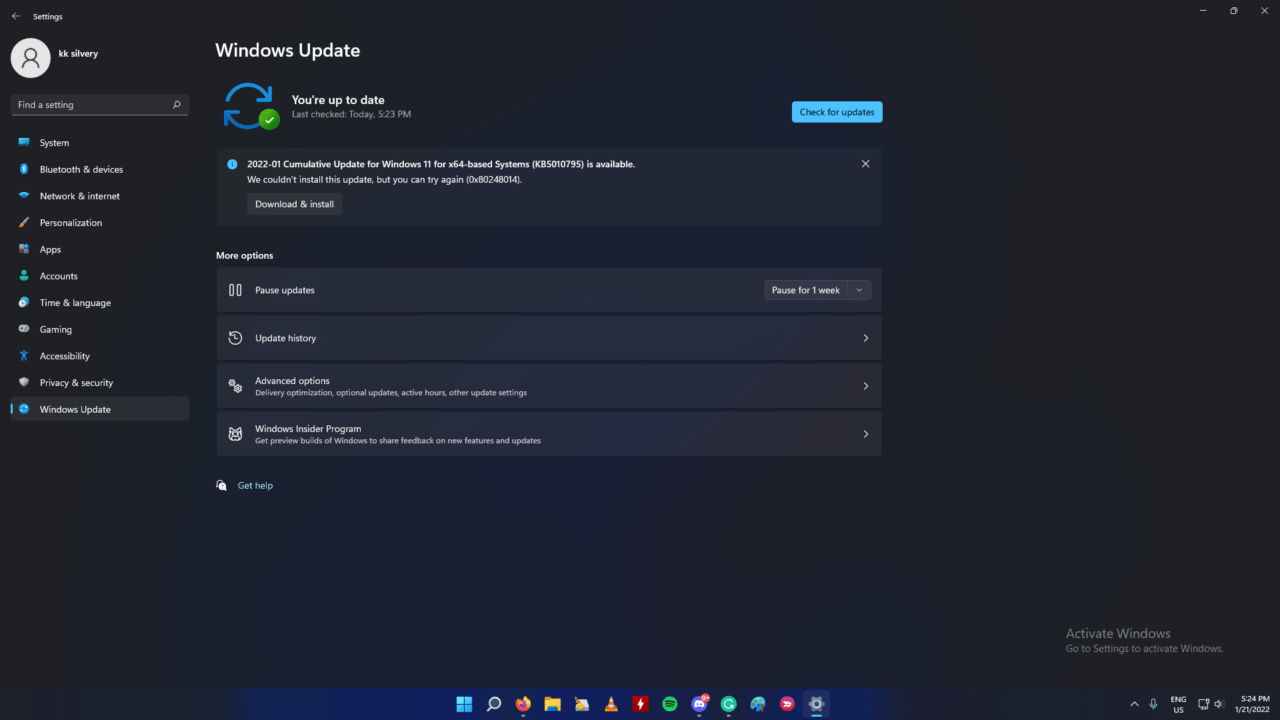Screen dimensions: 1280x720
Task: Launch VLC media player from taskbar
Action: [611, 704]
